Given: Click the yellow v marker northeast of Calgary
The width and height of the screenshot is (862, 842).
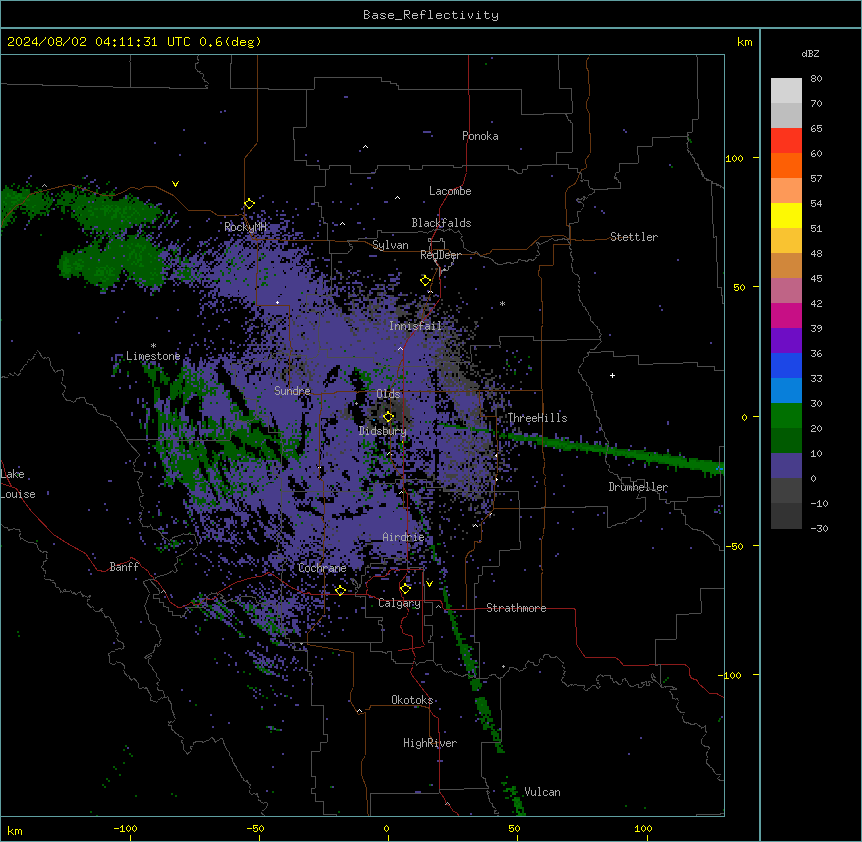Looking at the screenshot, I should [x=429, y=584].
